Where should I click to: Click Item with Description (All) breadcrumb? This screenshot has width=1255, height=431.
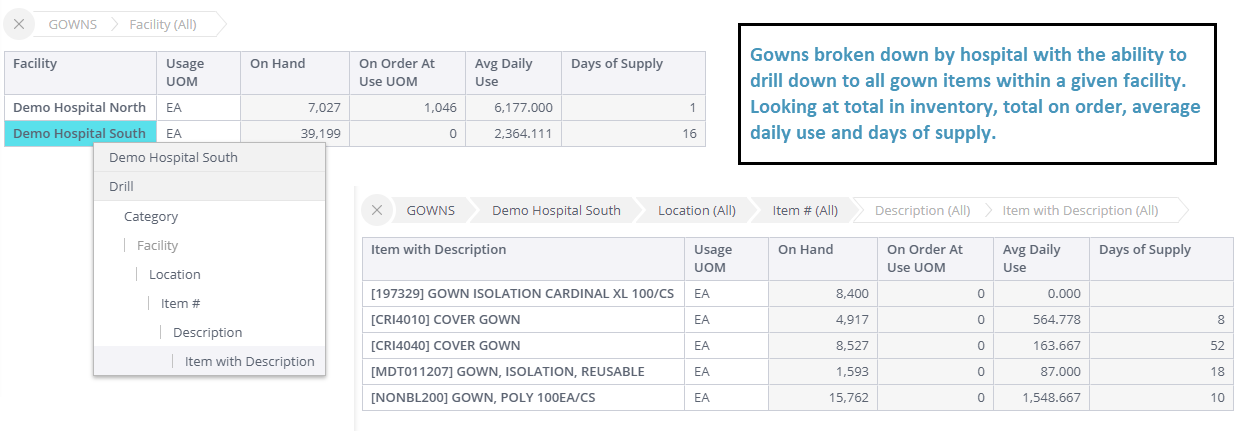click(1080, 210)
